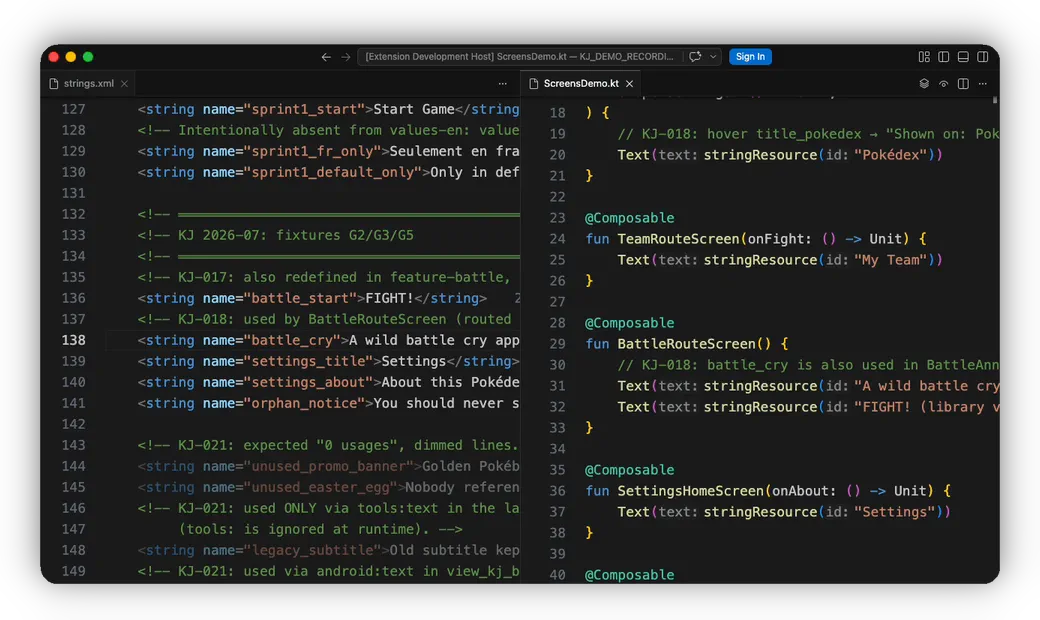
Task: Close the strings.xml tab
Action: pyautogui.click(x=124, y=84)
